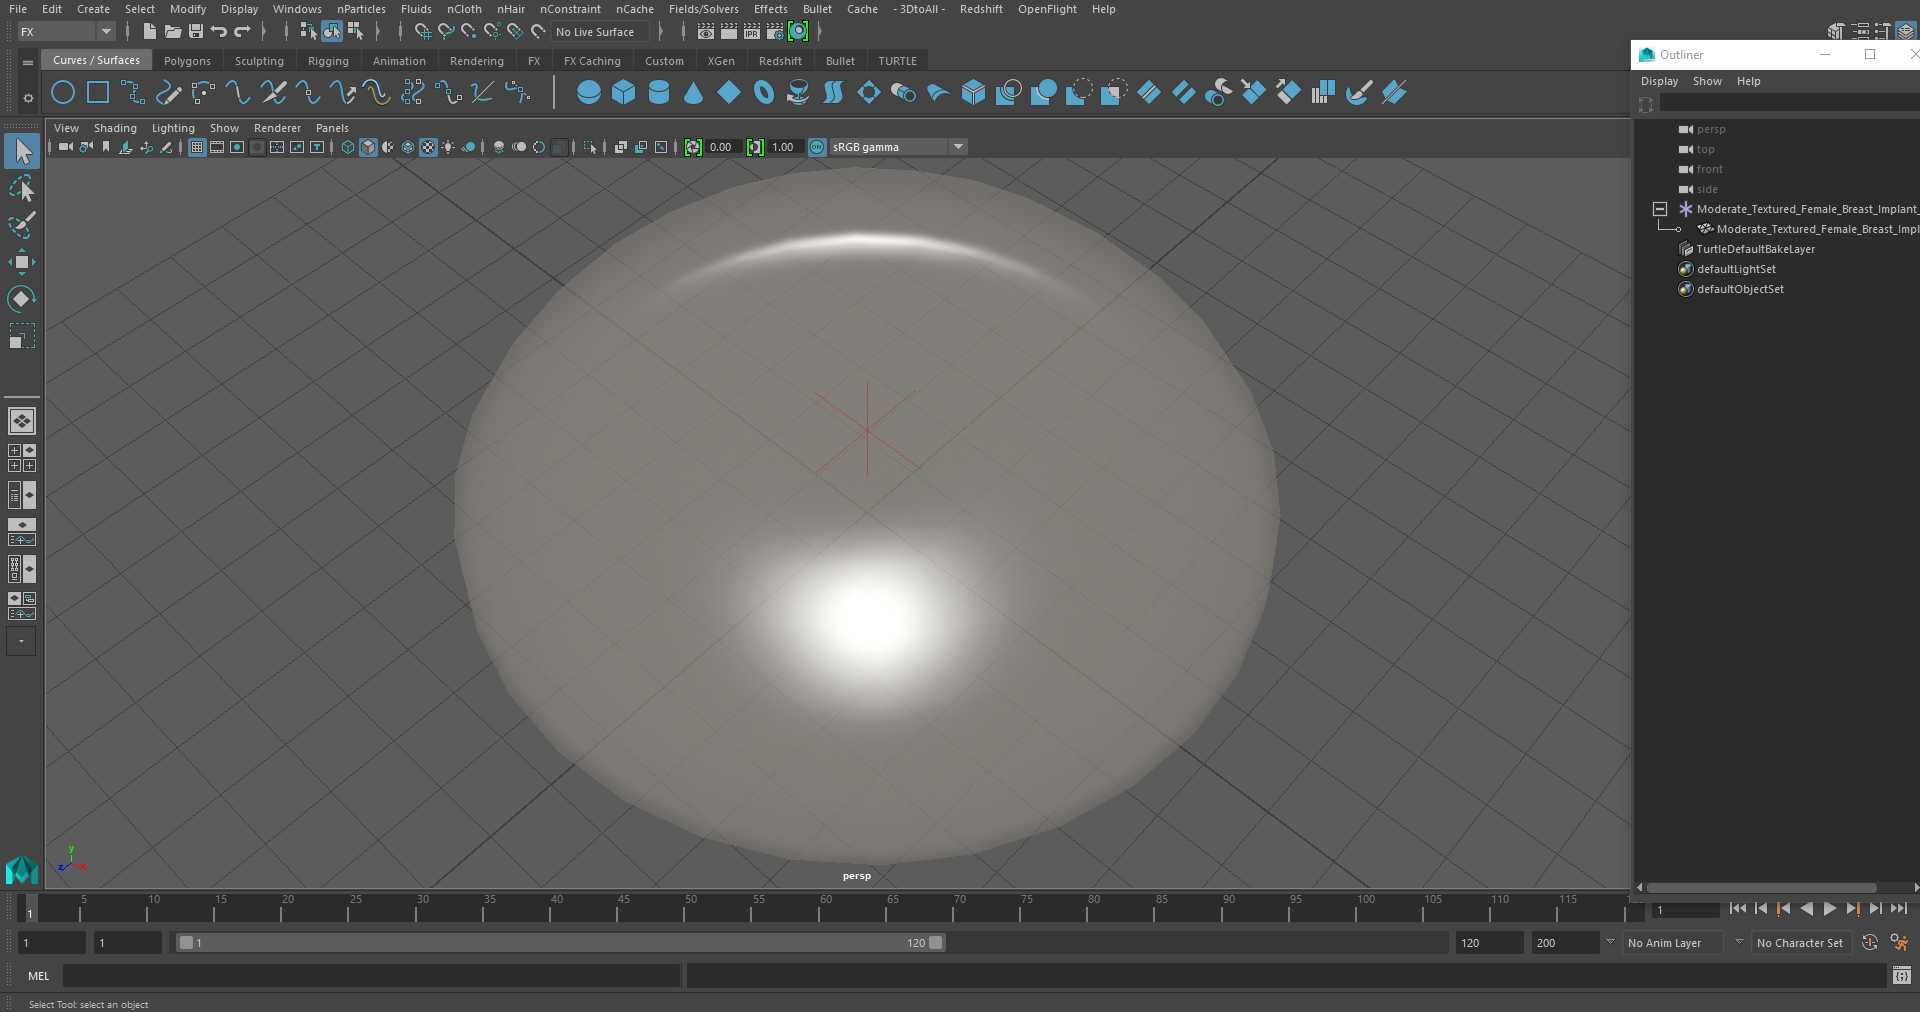
Task: Create NURBS cone from shelf
Action: (x=694, y=93)
